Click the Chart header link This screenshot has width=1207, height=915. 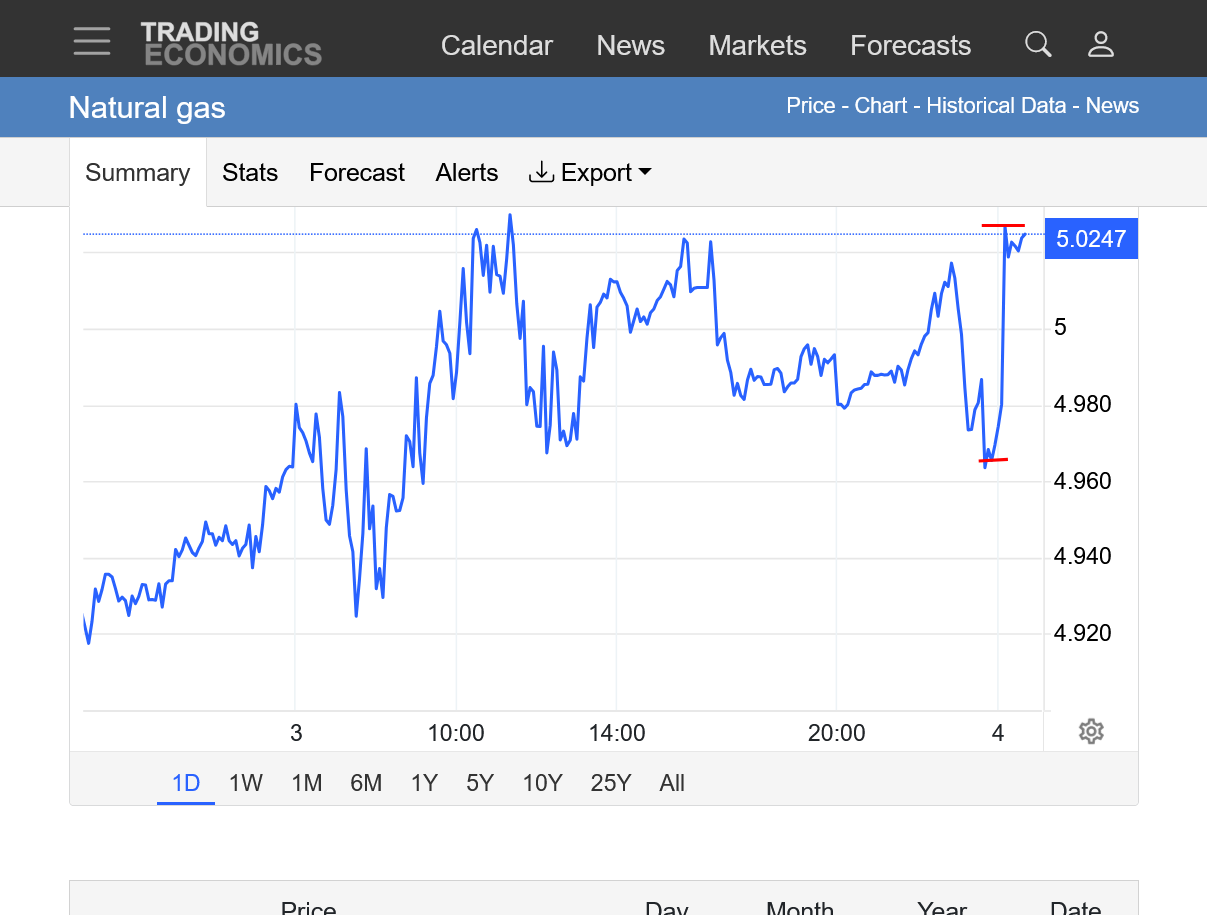click(881, 106)
